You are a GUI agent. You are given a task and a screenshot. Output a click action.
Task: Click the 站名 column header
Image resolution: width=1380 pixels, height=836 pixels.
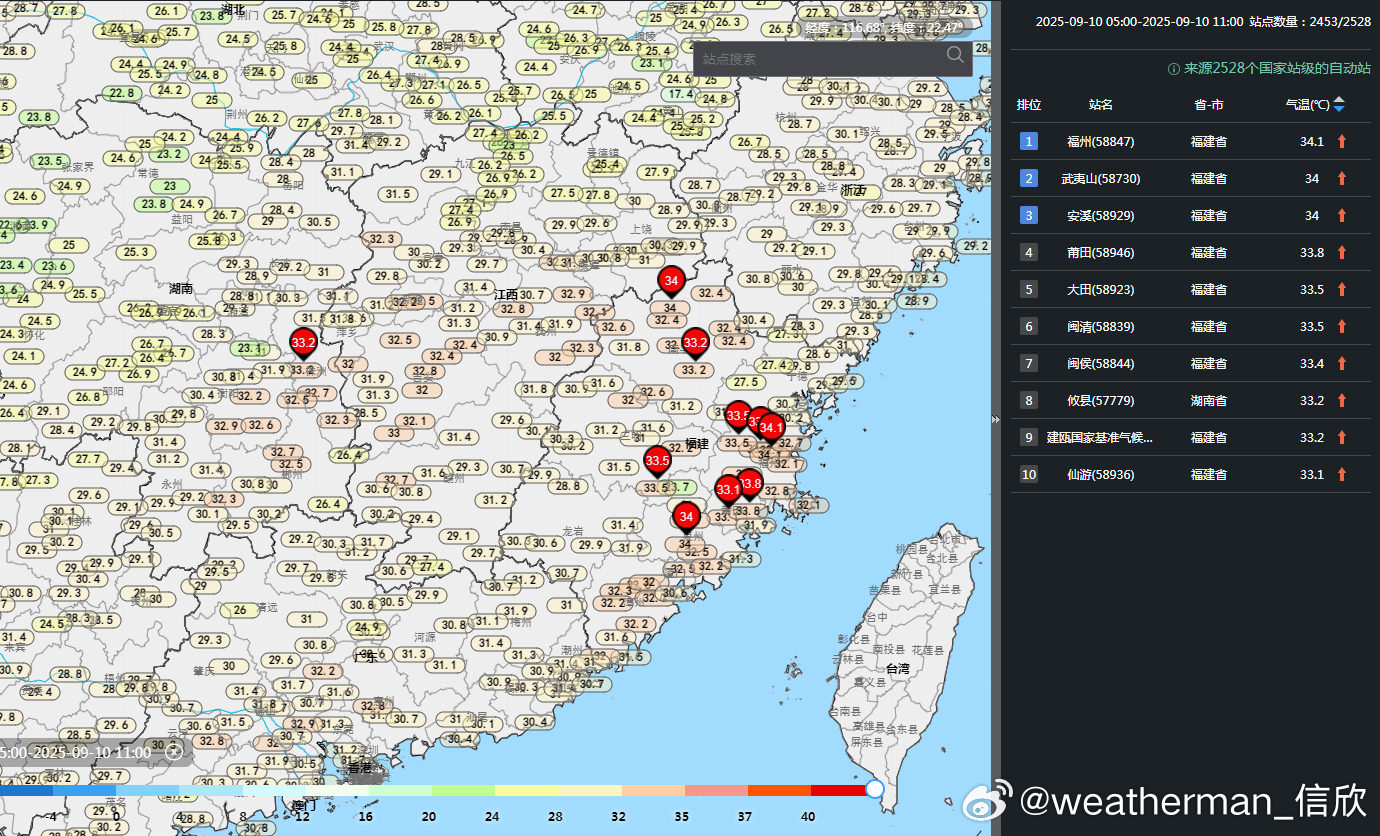tap(1101, 104)
